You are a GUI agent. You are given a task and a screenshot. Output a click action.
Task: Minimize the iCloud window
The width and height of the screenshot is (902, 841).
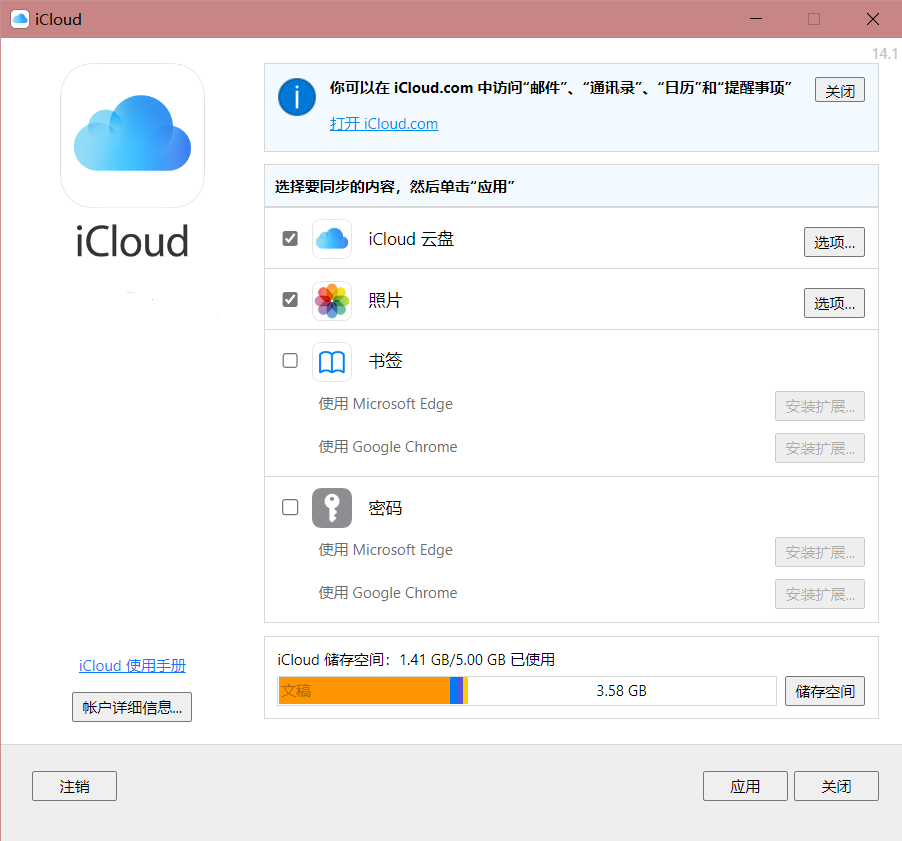pos(756,19)
